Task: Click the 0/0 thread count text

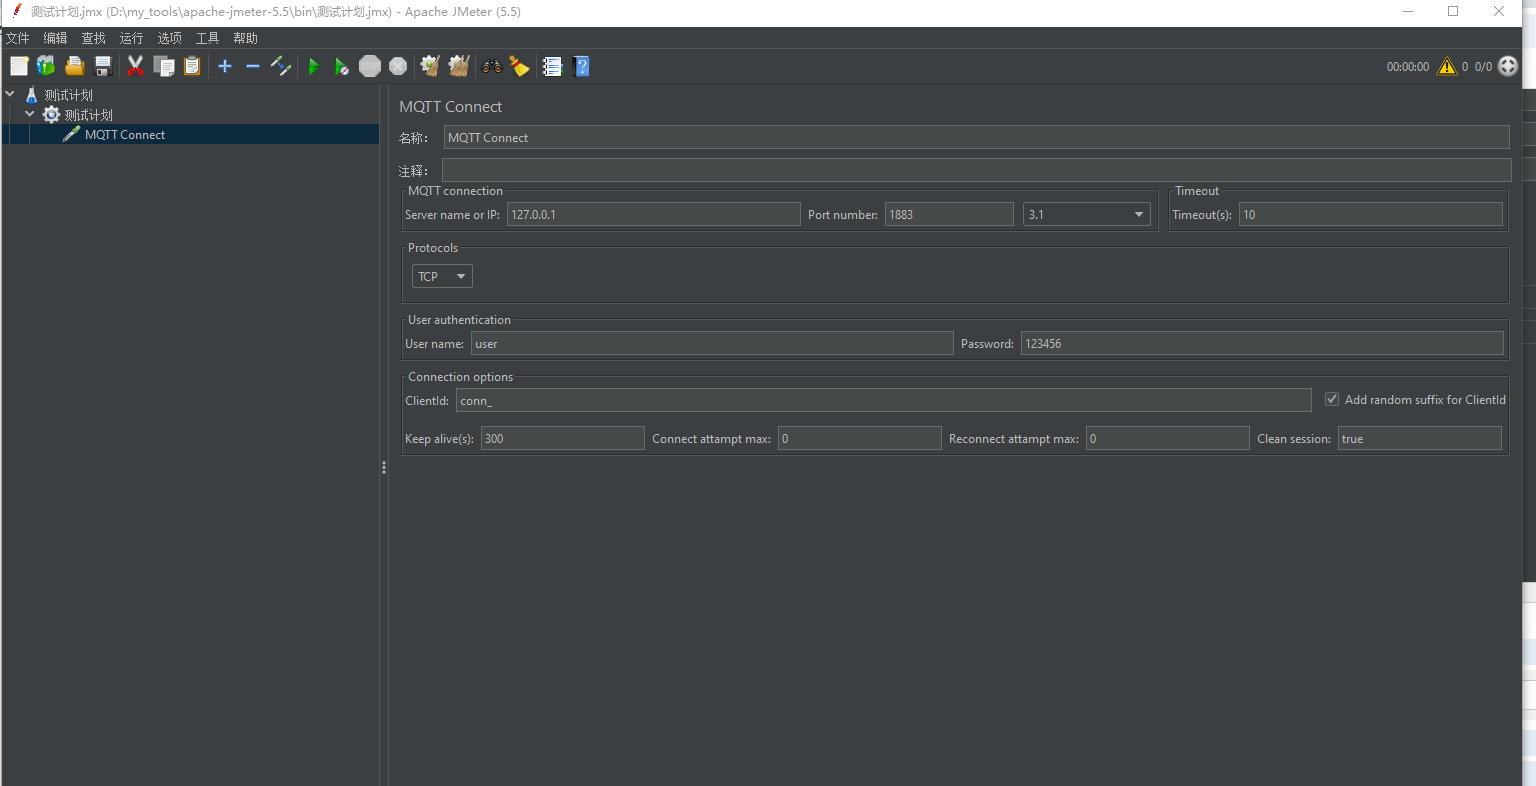Action: click(1483, 67)
